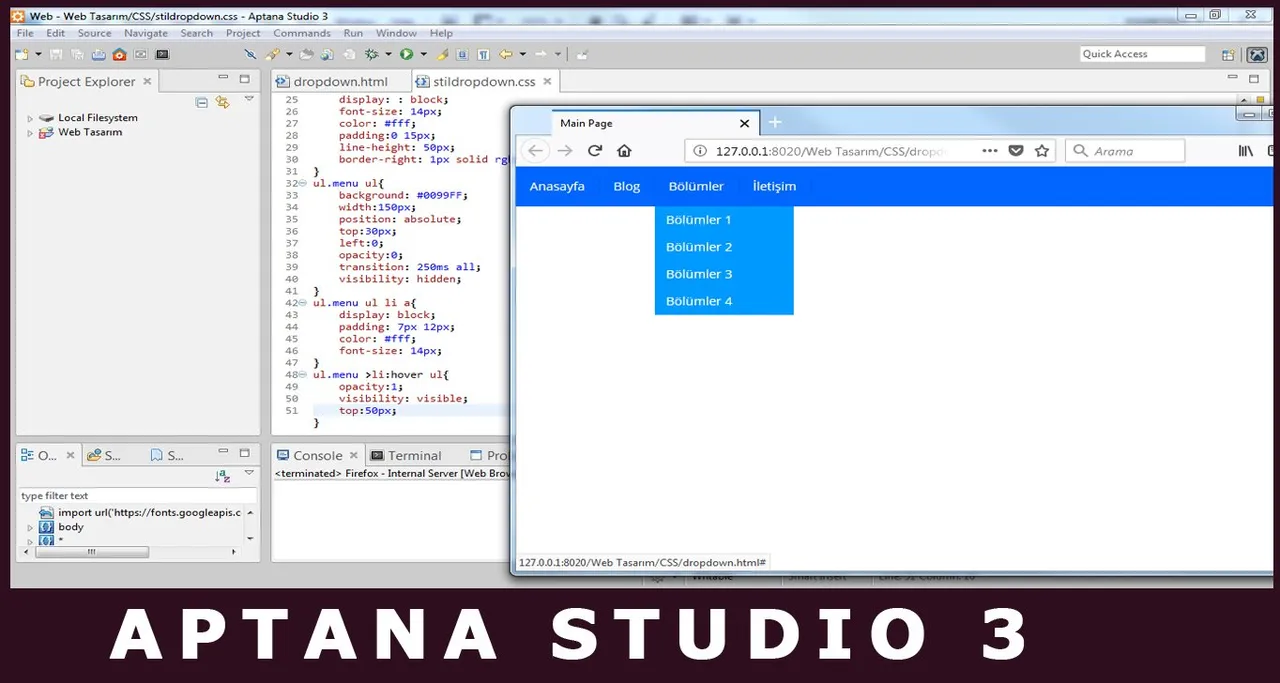Open a new Firefox tab with plus

click(774, 123)
